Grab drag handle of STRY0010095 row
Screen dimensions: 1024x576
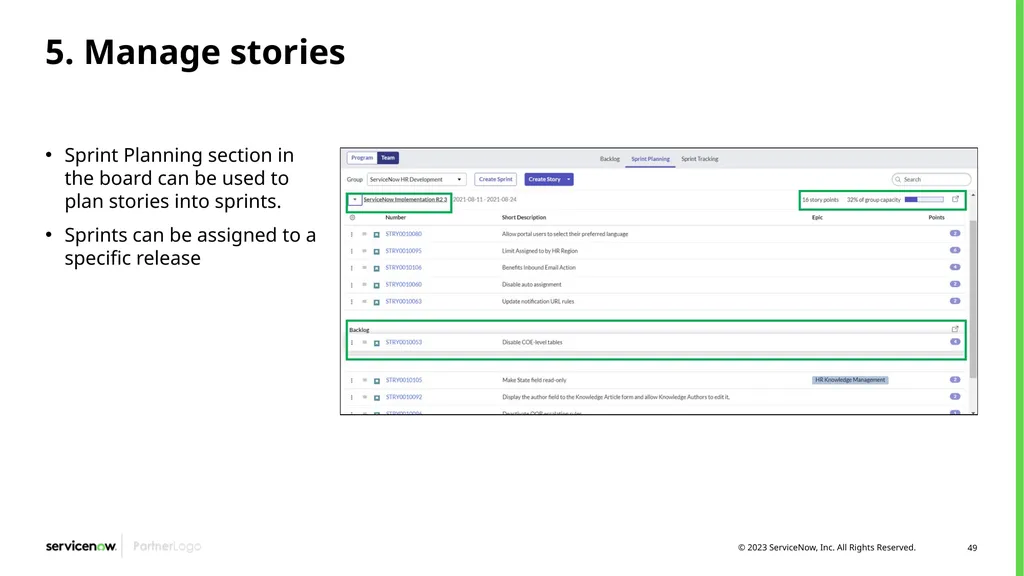coord(364,251)
